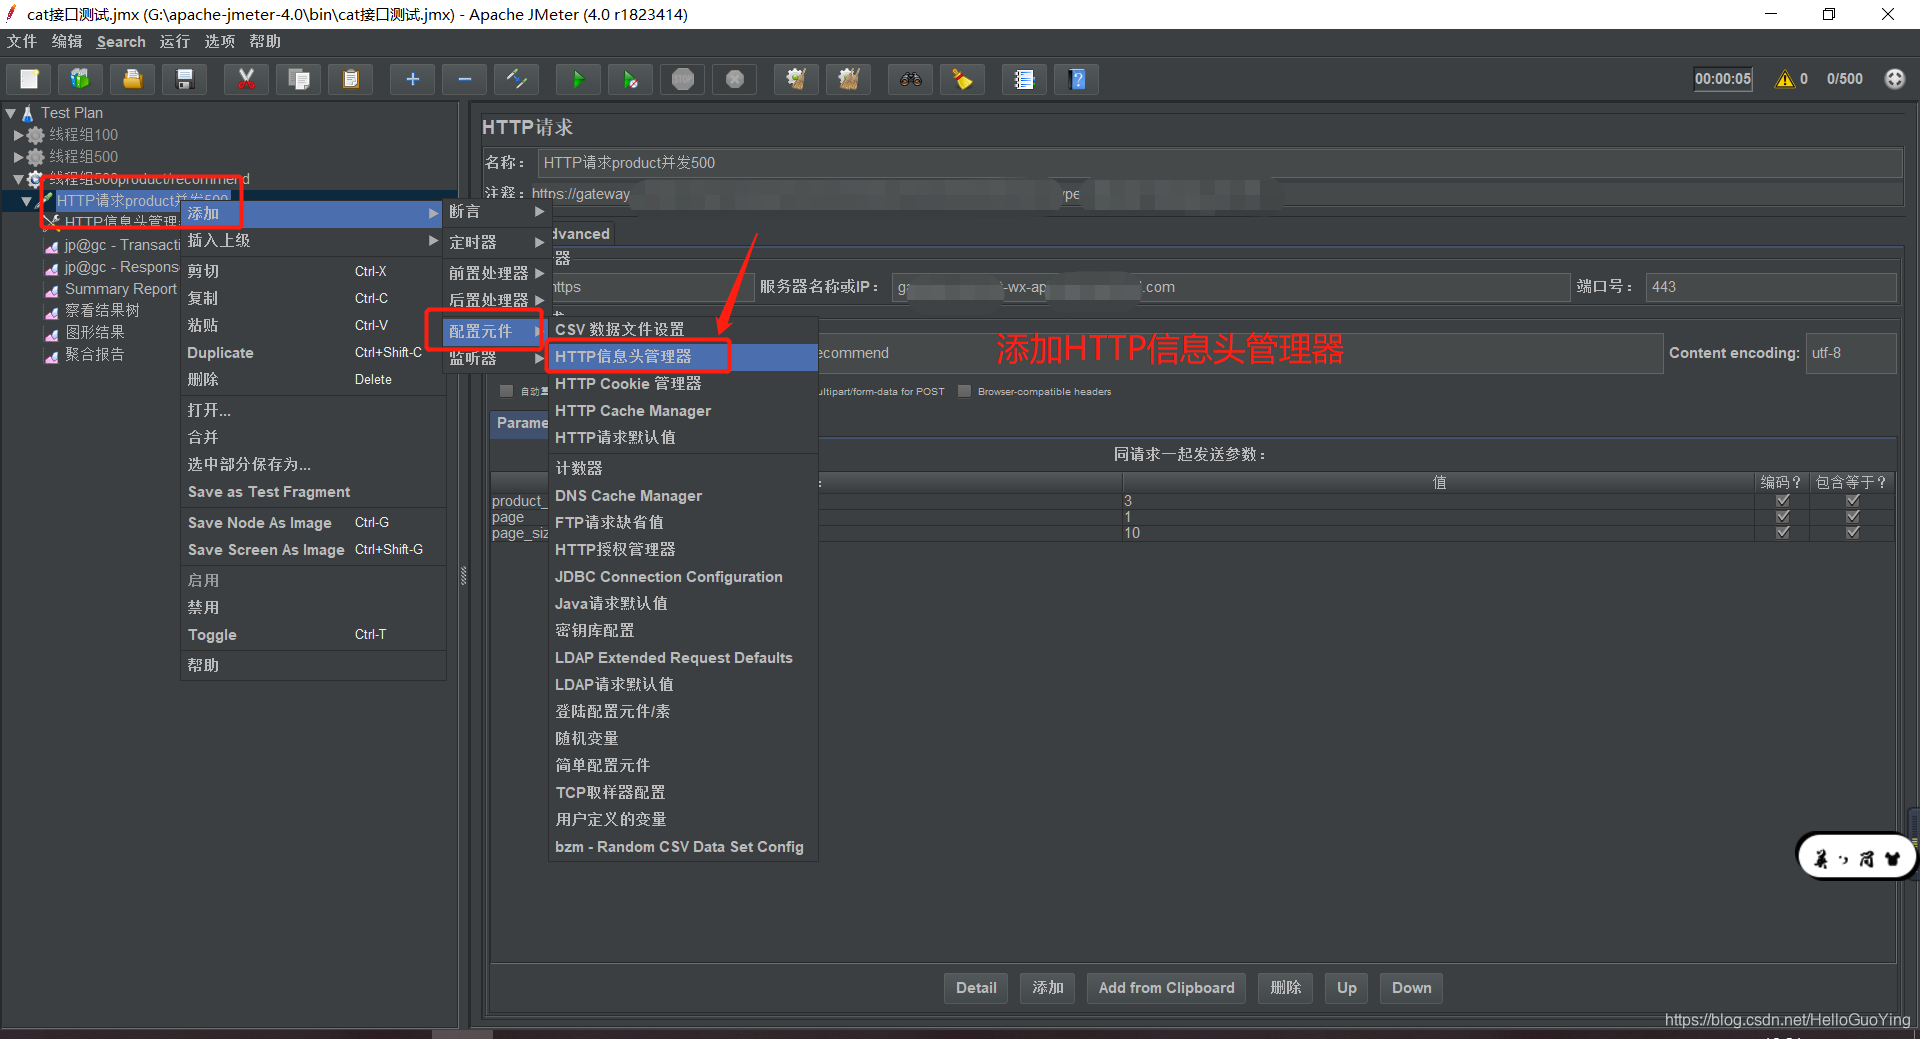Click the 名称 name input field
This screenshot has width=1920, height=1039.
coord(1220,163)
